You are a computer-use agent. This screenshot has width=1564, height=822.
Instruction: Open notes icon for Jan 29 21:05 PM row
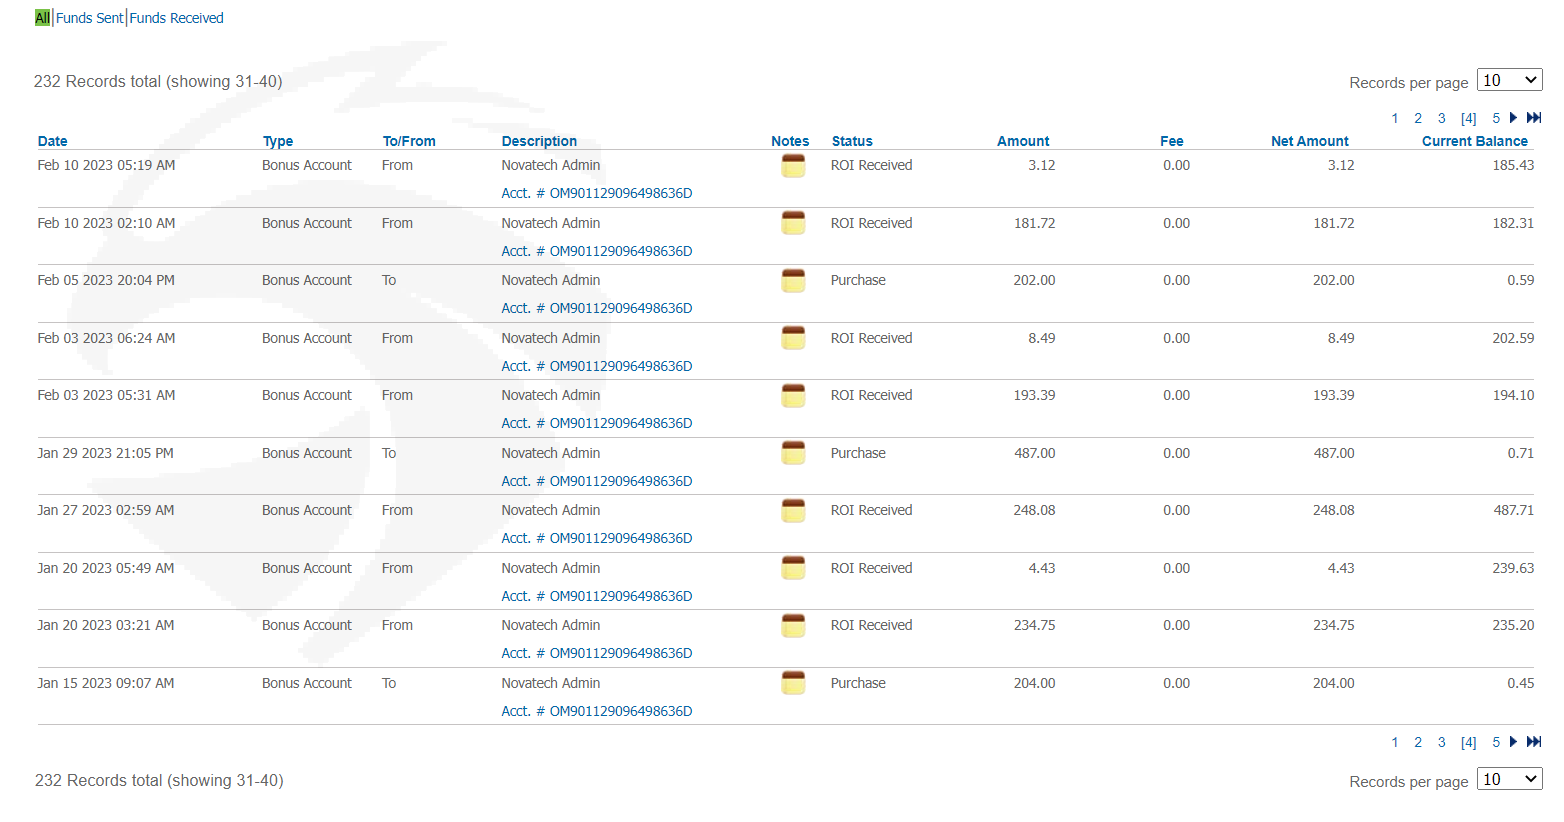(793, 454)
